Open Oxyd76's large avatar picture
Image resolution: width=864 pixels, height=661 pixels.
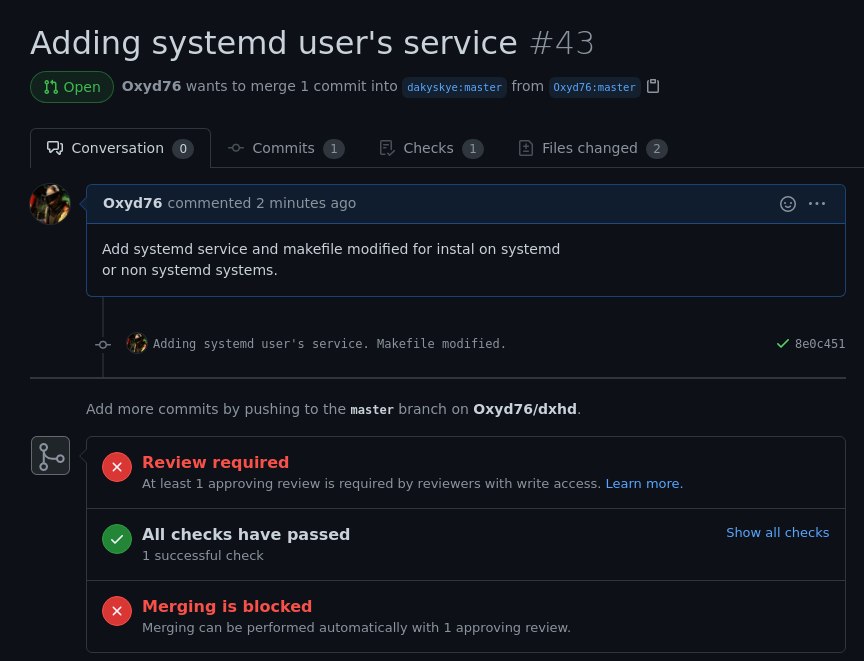[x=50, y=204]
